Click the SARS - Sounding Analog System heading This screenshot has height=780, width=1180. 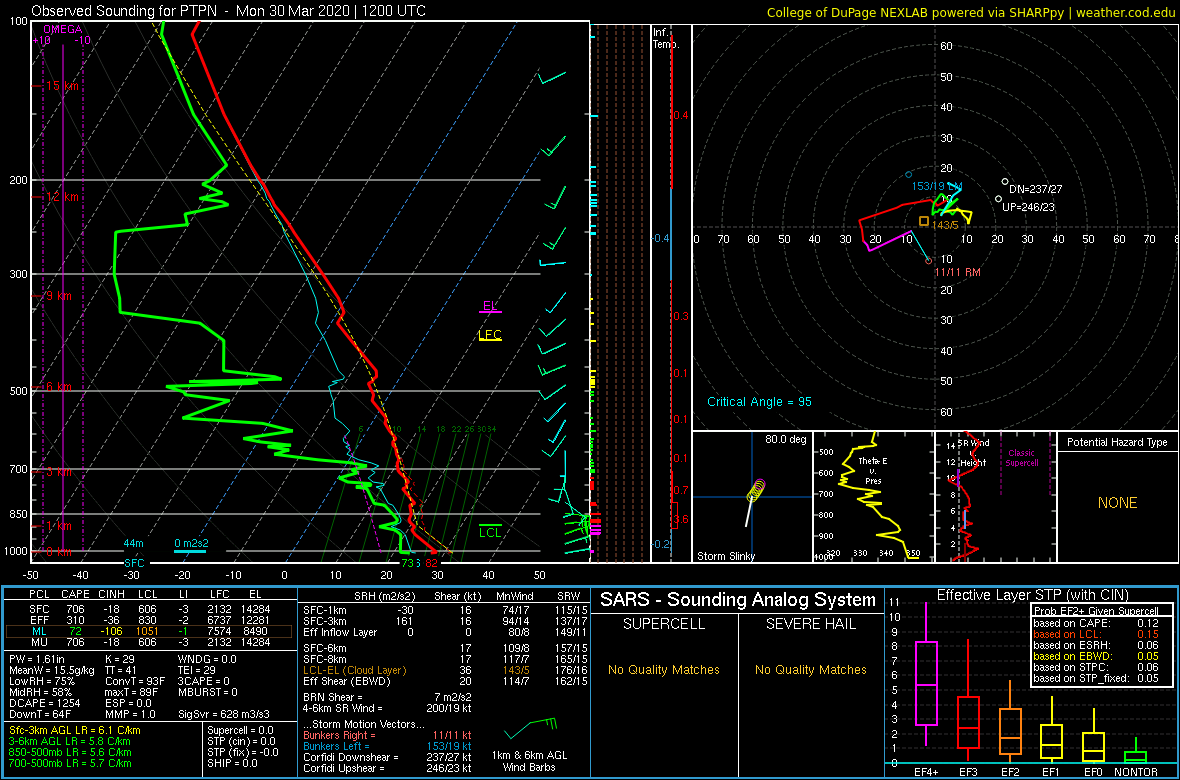pos(738,600)
